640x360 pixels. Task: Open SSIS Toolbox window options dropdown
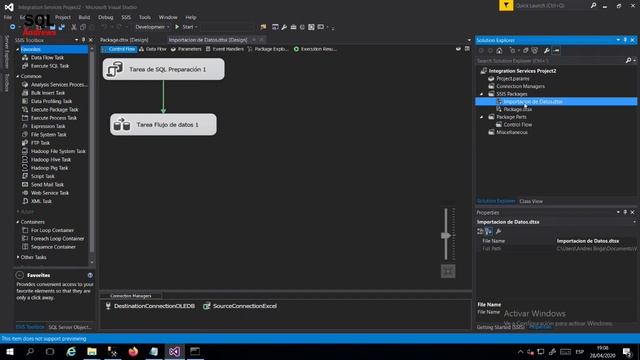(77, 40)
